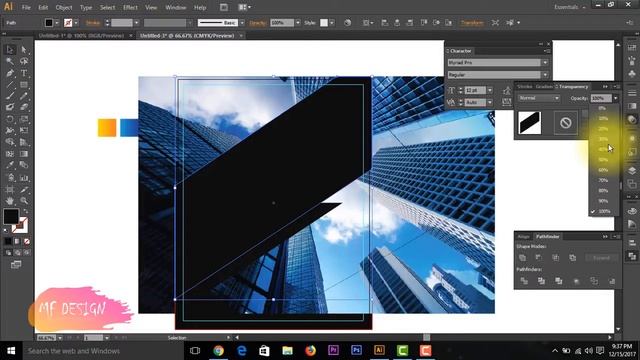Pick the Rotate tool
The image size is (640, 360).
point(10,119)
